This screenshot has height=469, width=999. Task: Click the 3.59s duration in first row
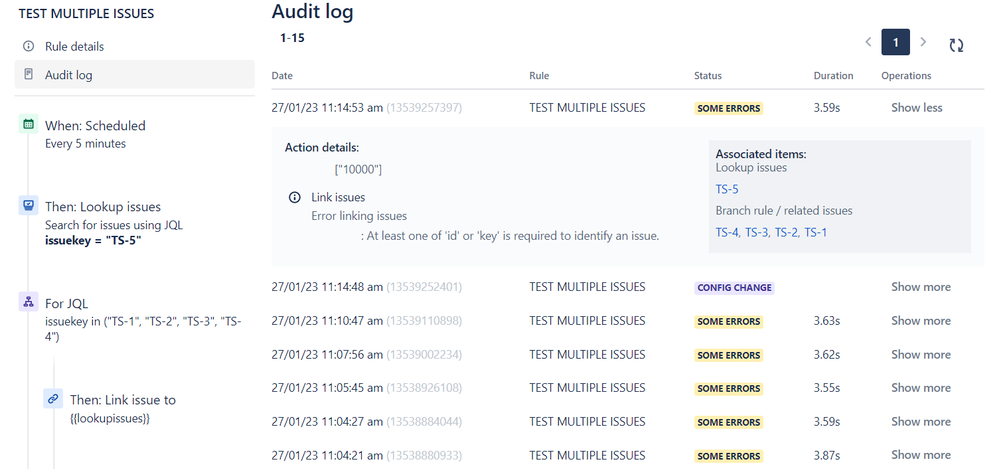827,108
